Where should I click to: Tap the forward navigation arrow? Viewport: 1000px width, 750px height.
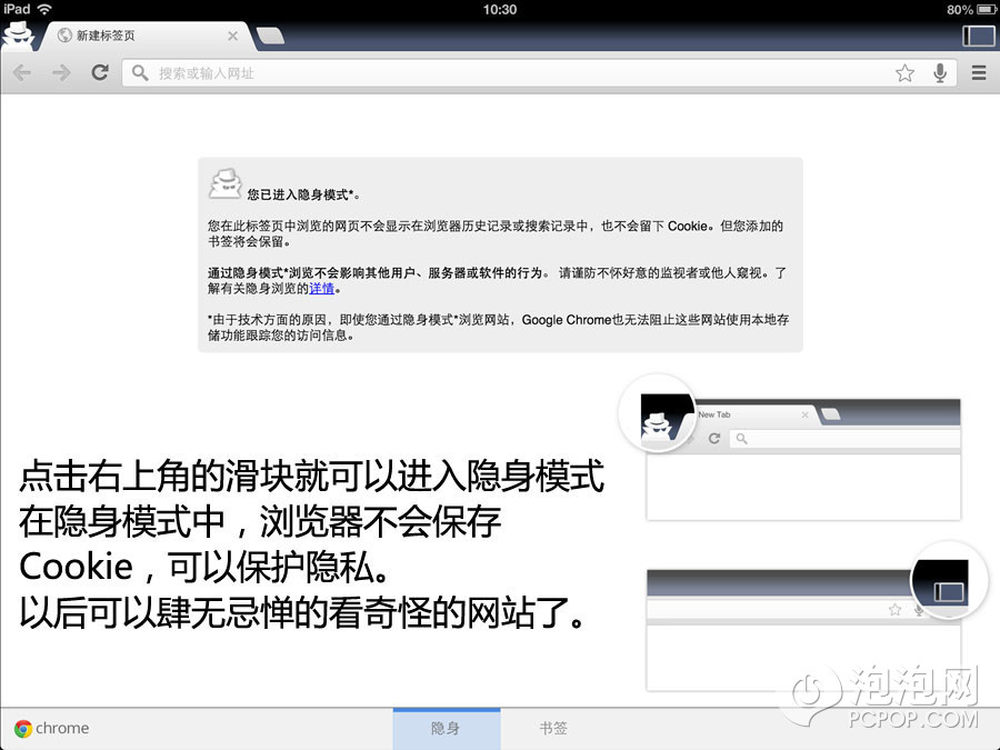[x=61, y=73]
